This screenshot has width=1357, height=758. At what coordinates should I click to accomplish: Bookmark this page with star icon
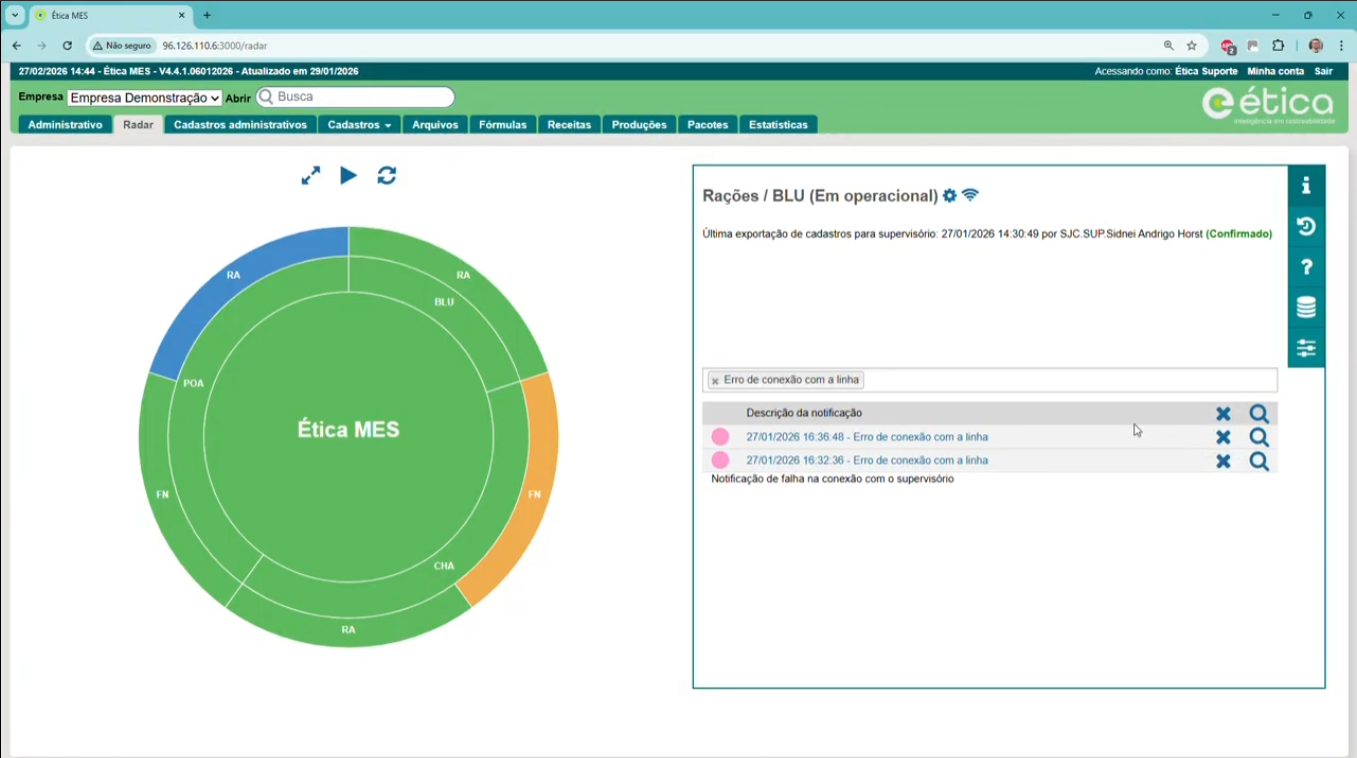click(x=1192, y=46)
